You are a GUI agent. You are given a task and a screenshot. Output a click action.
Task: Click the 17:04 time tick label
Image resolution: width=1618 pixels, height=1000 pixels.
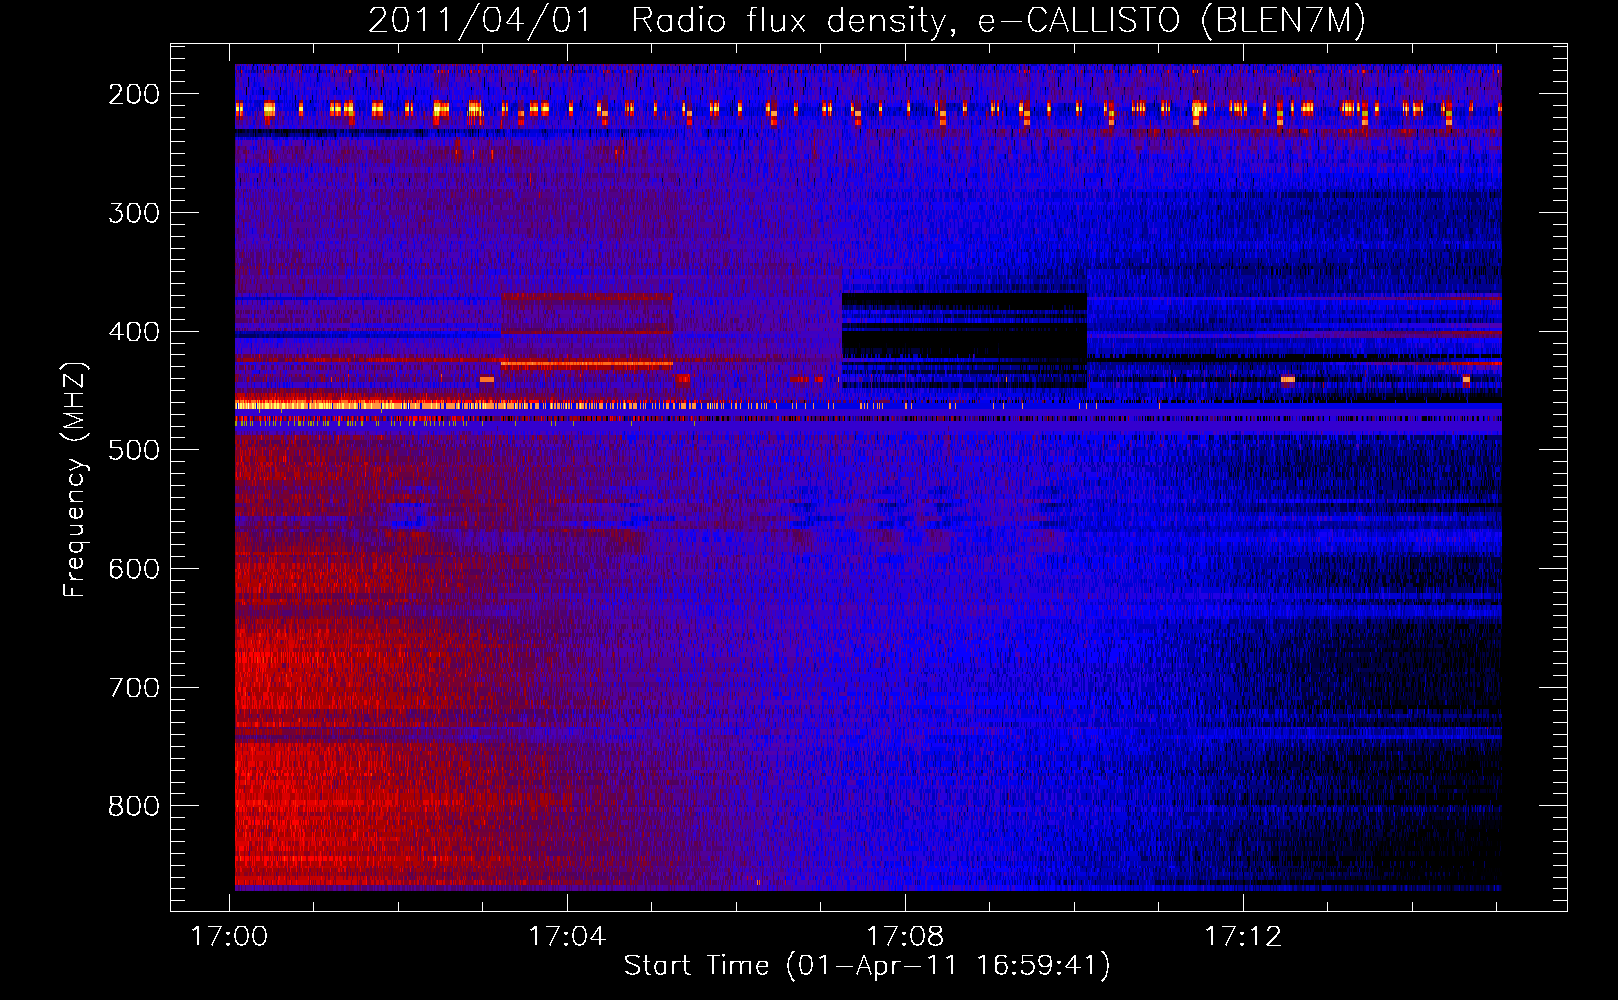point(567,936)
